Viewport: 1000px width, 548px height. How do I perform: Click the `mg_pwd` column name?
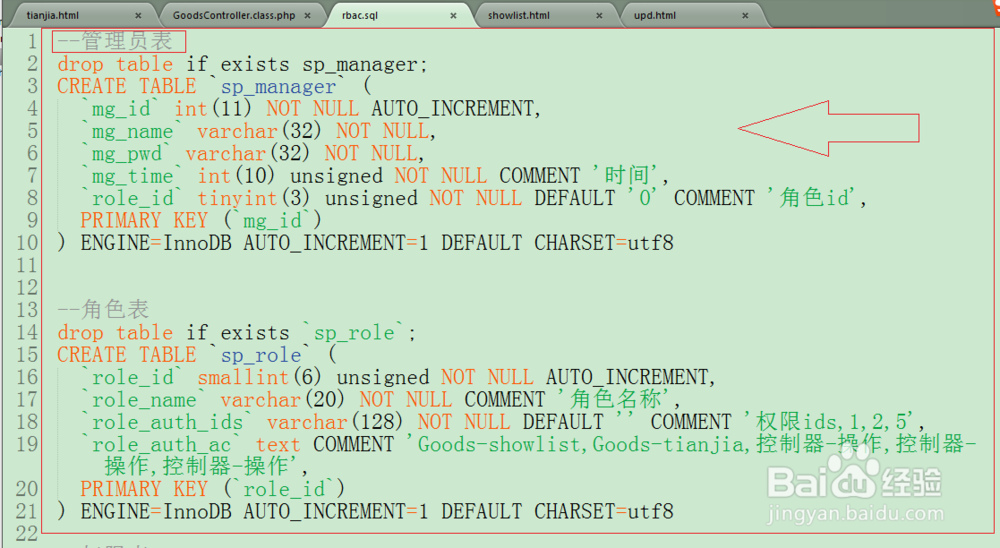coord(124,154)
